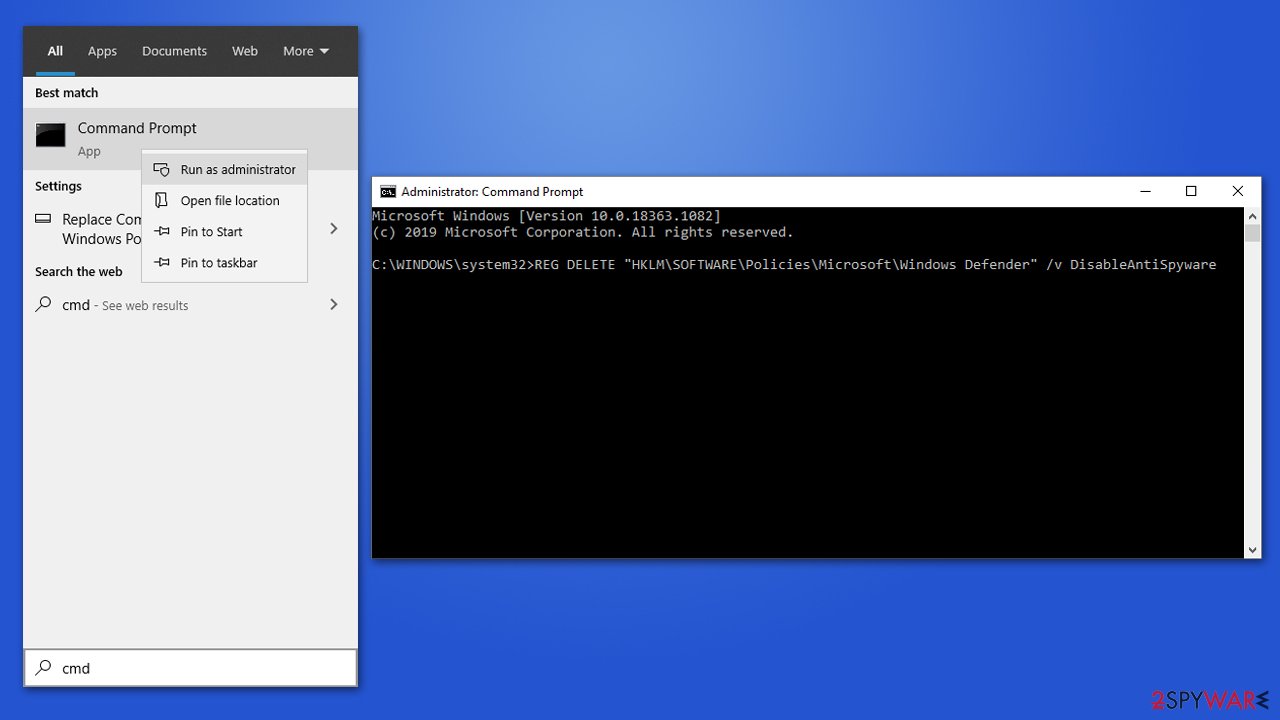Open the Documents search tab

coord(174,51)
